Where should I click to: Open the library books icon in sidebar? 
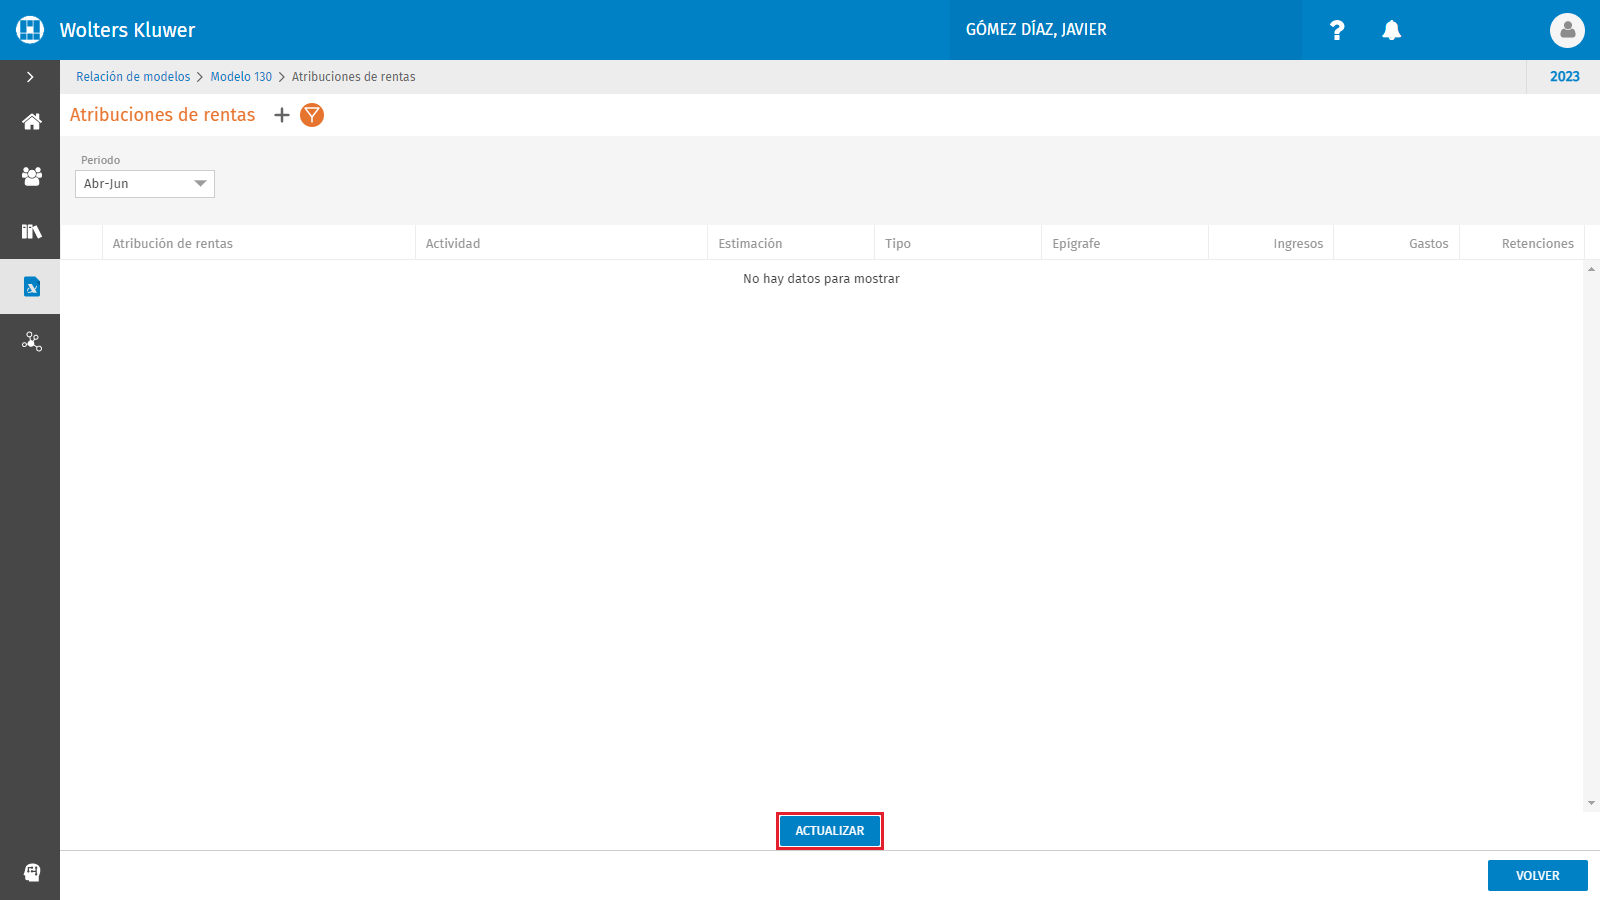32,232
